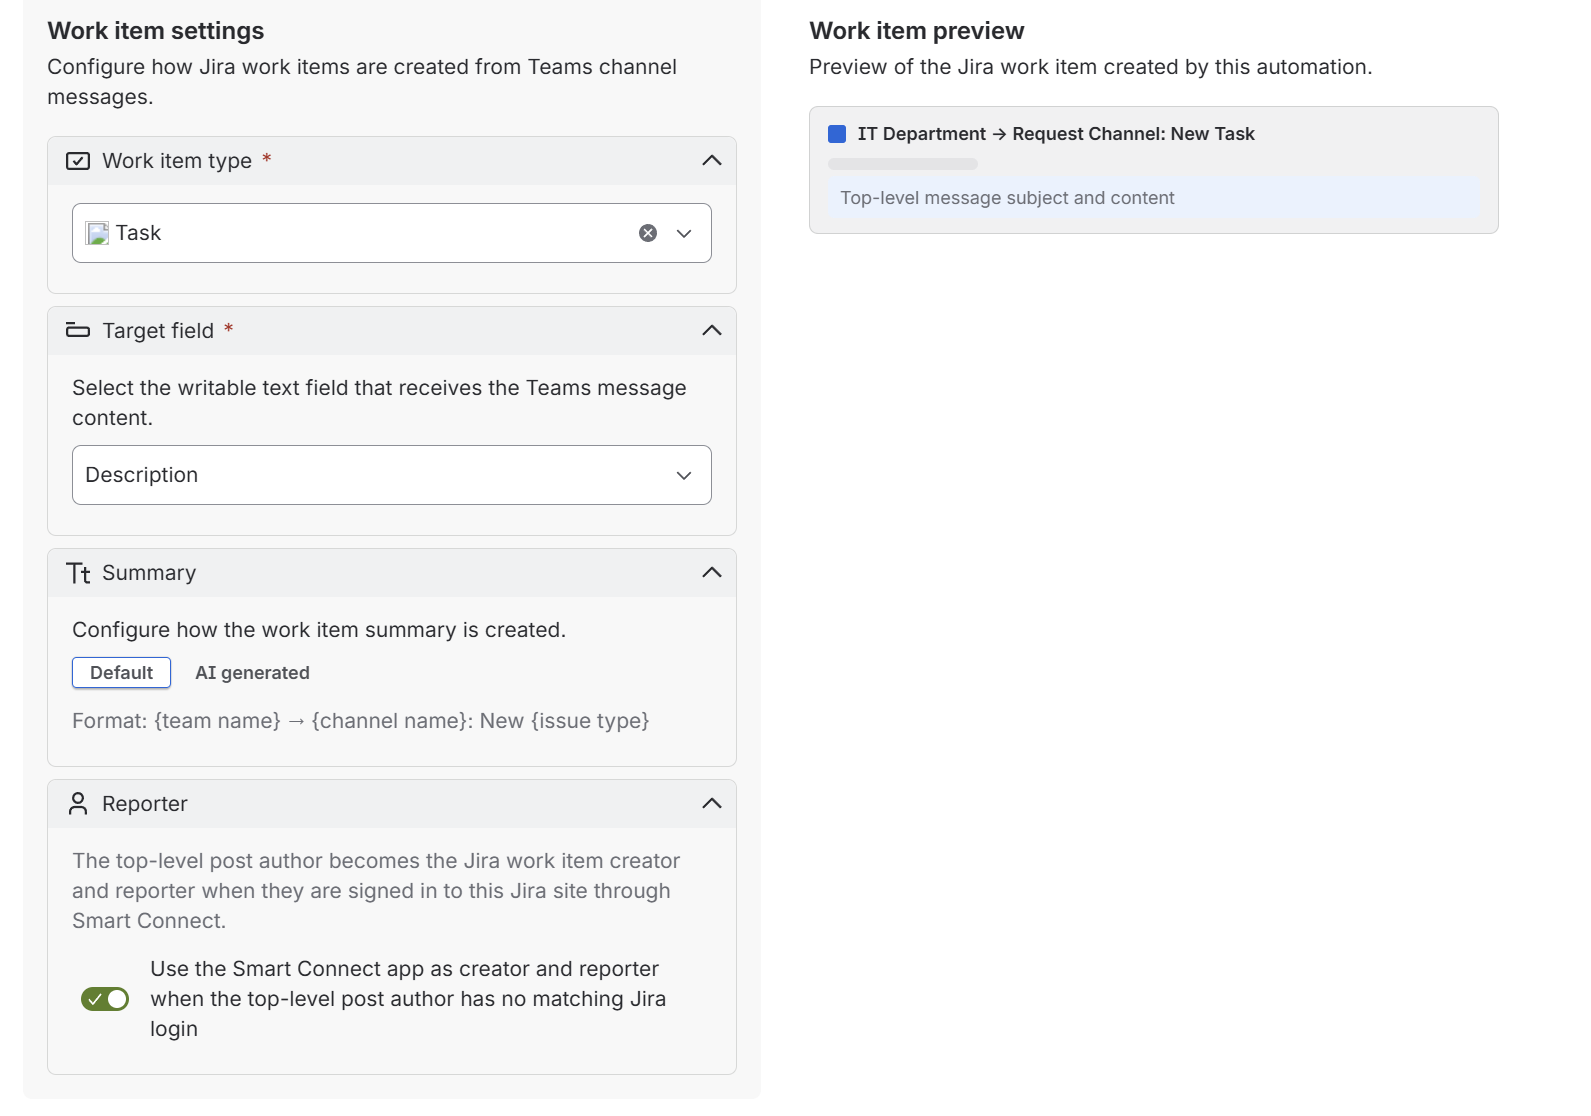Click the blue task icon in preview
The width and height of the screenshot is (1591, 1116).
click(837, 134)
